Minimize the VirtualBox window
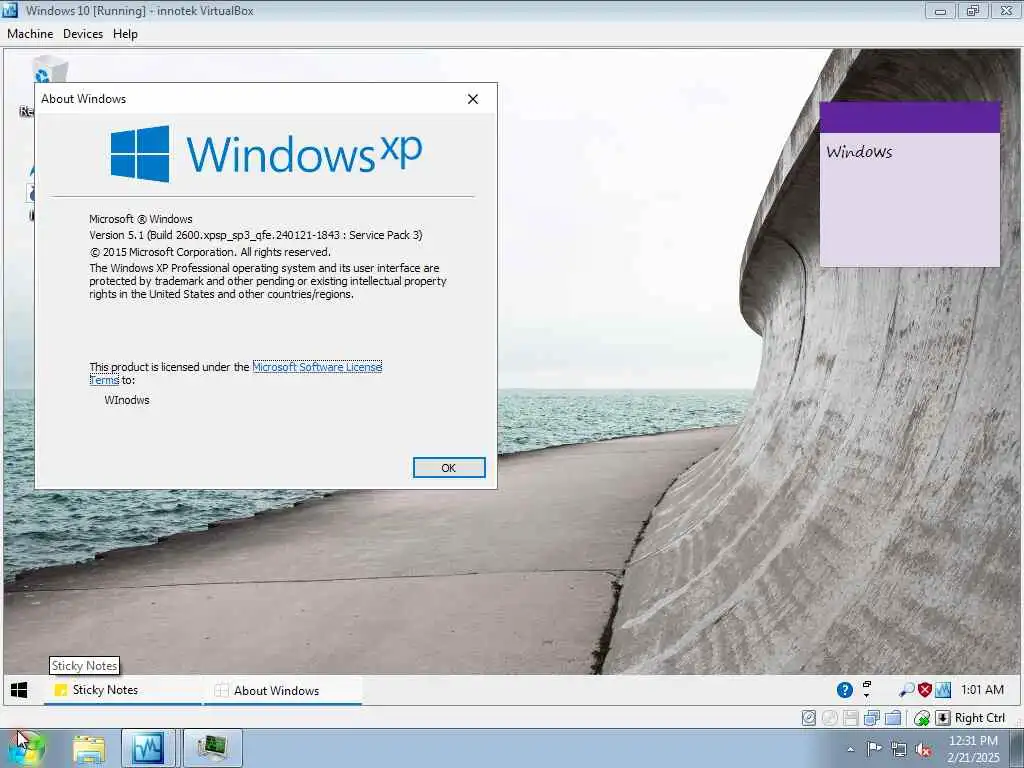Screen dimensions: 1024x768 (x=940, y=10)
